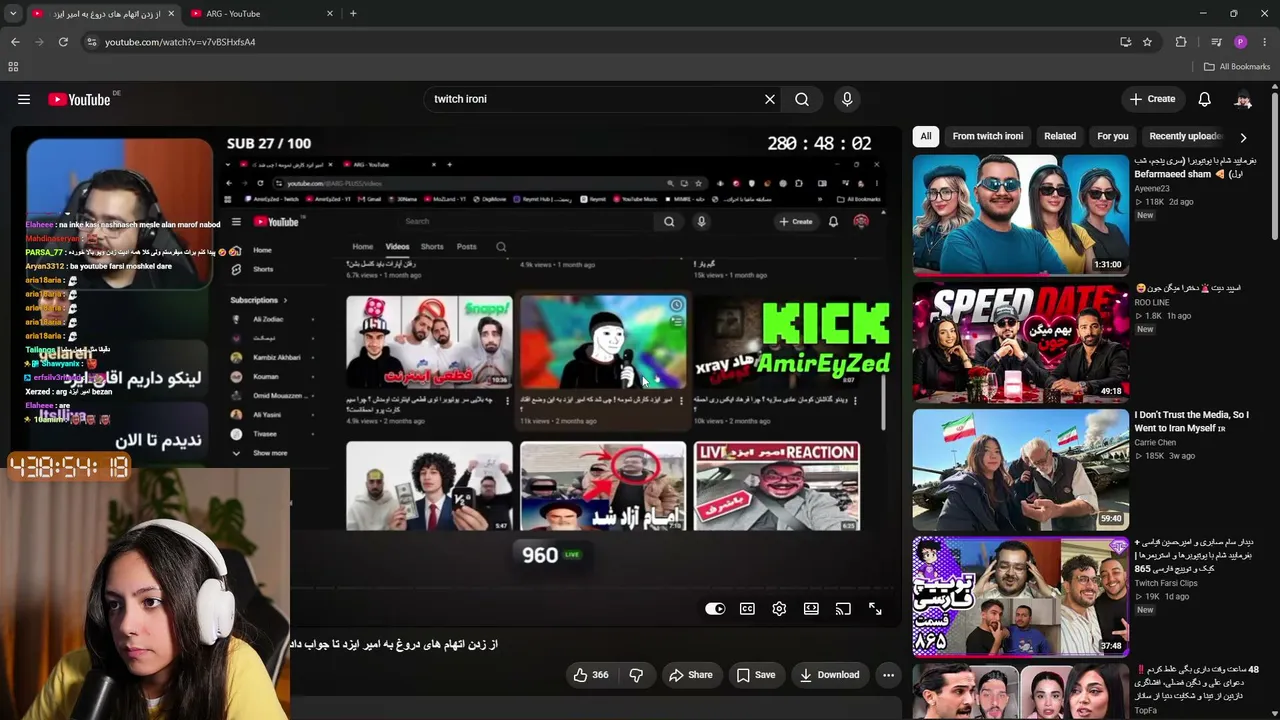Switch to the ARG - YouTube tab
1280x720 pixels.
[x=262, y=14]
